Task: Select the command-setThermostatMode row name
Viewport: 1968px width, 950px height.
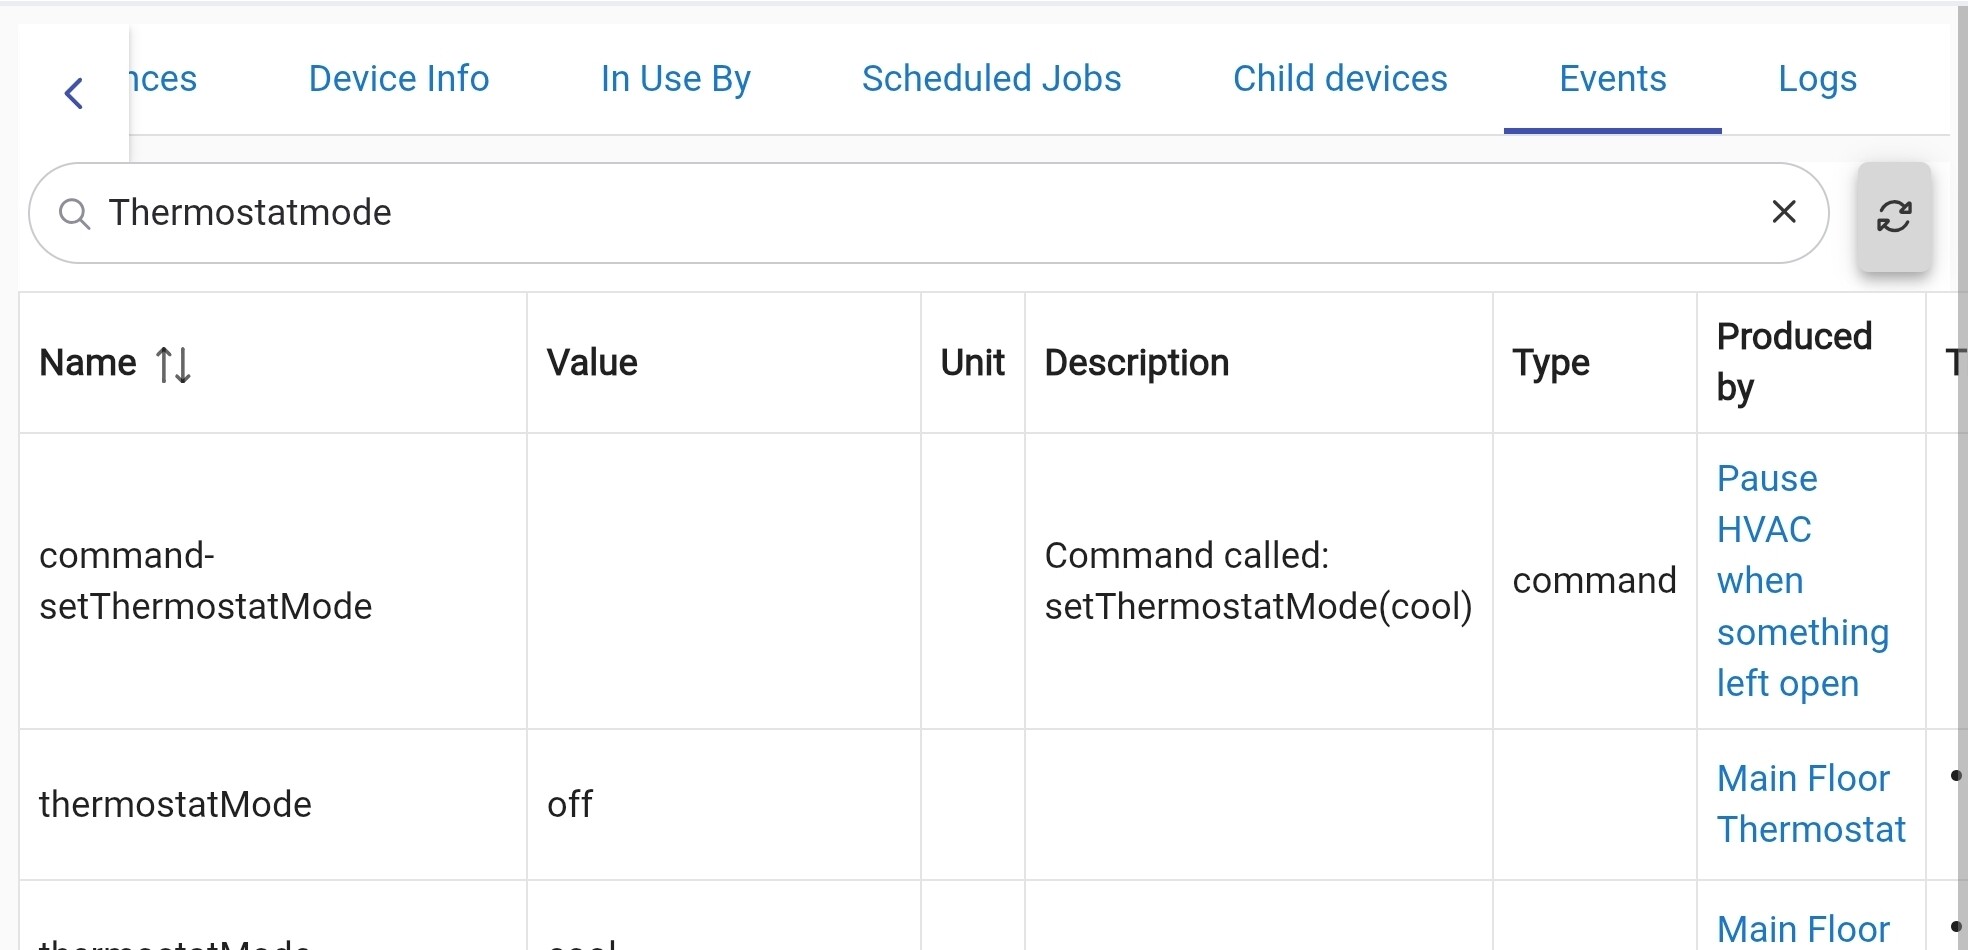Action: 205,581
